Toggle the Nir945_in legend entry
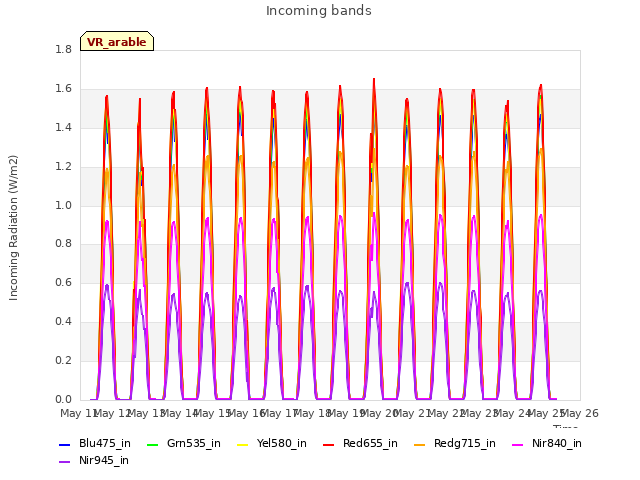This screenshot has height=480, width=640. click(94, 461)
